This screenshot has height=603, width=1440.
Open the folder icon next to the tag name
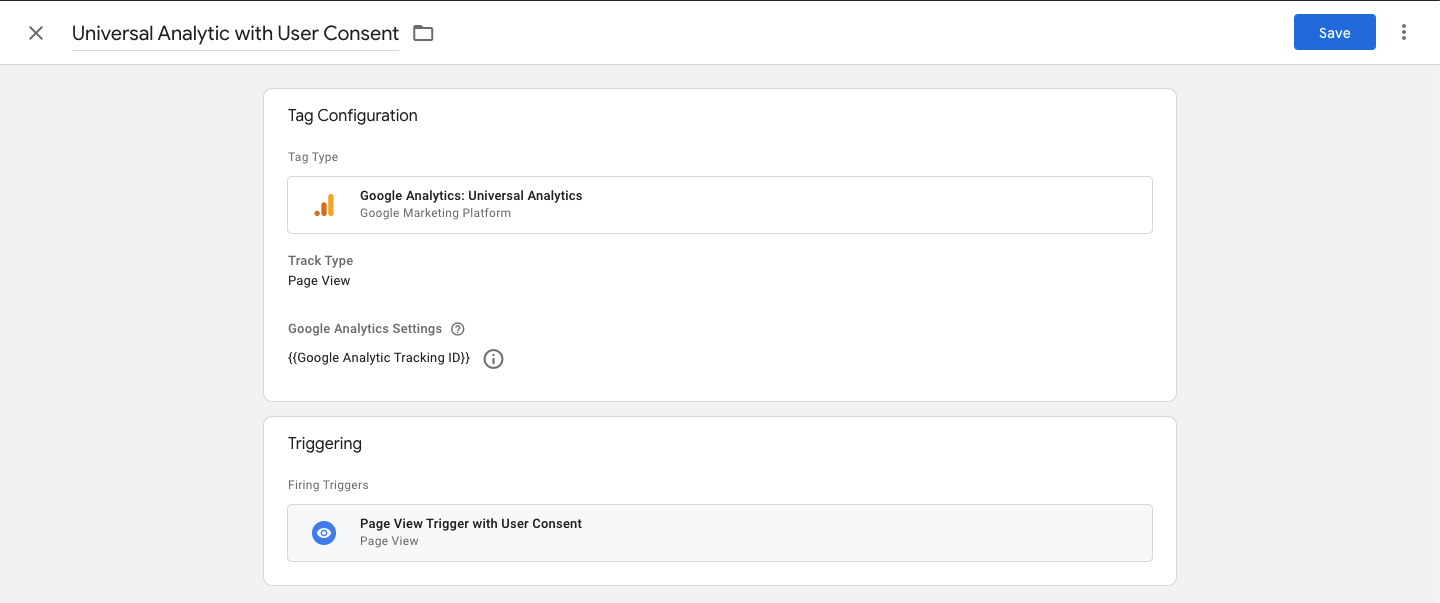tap(423, 33)
